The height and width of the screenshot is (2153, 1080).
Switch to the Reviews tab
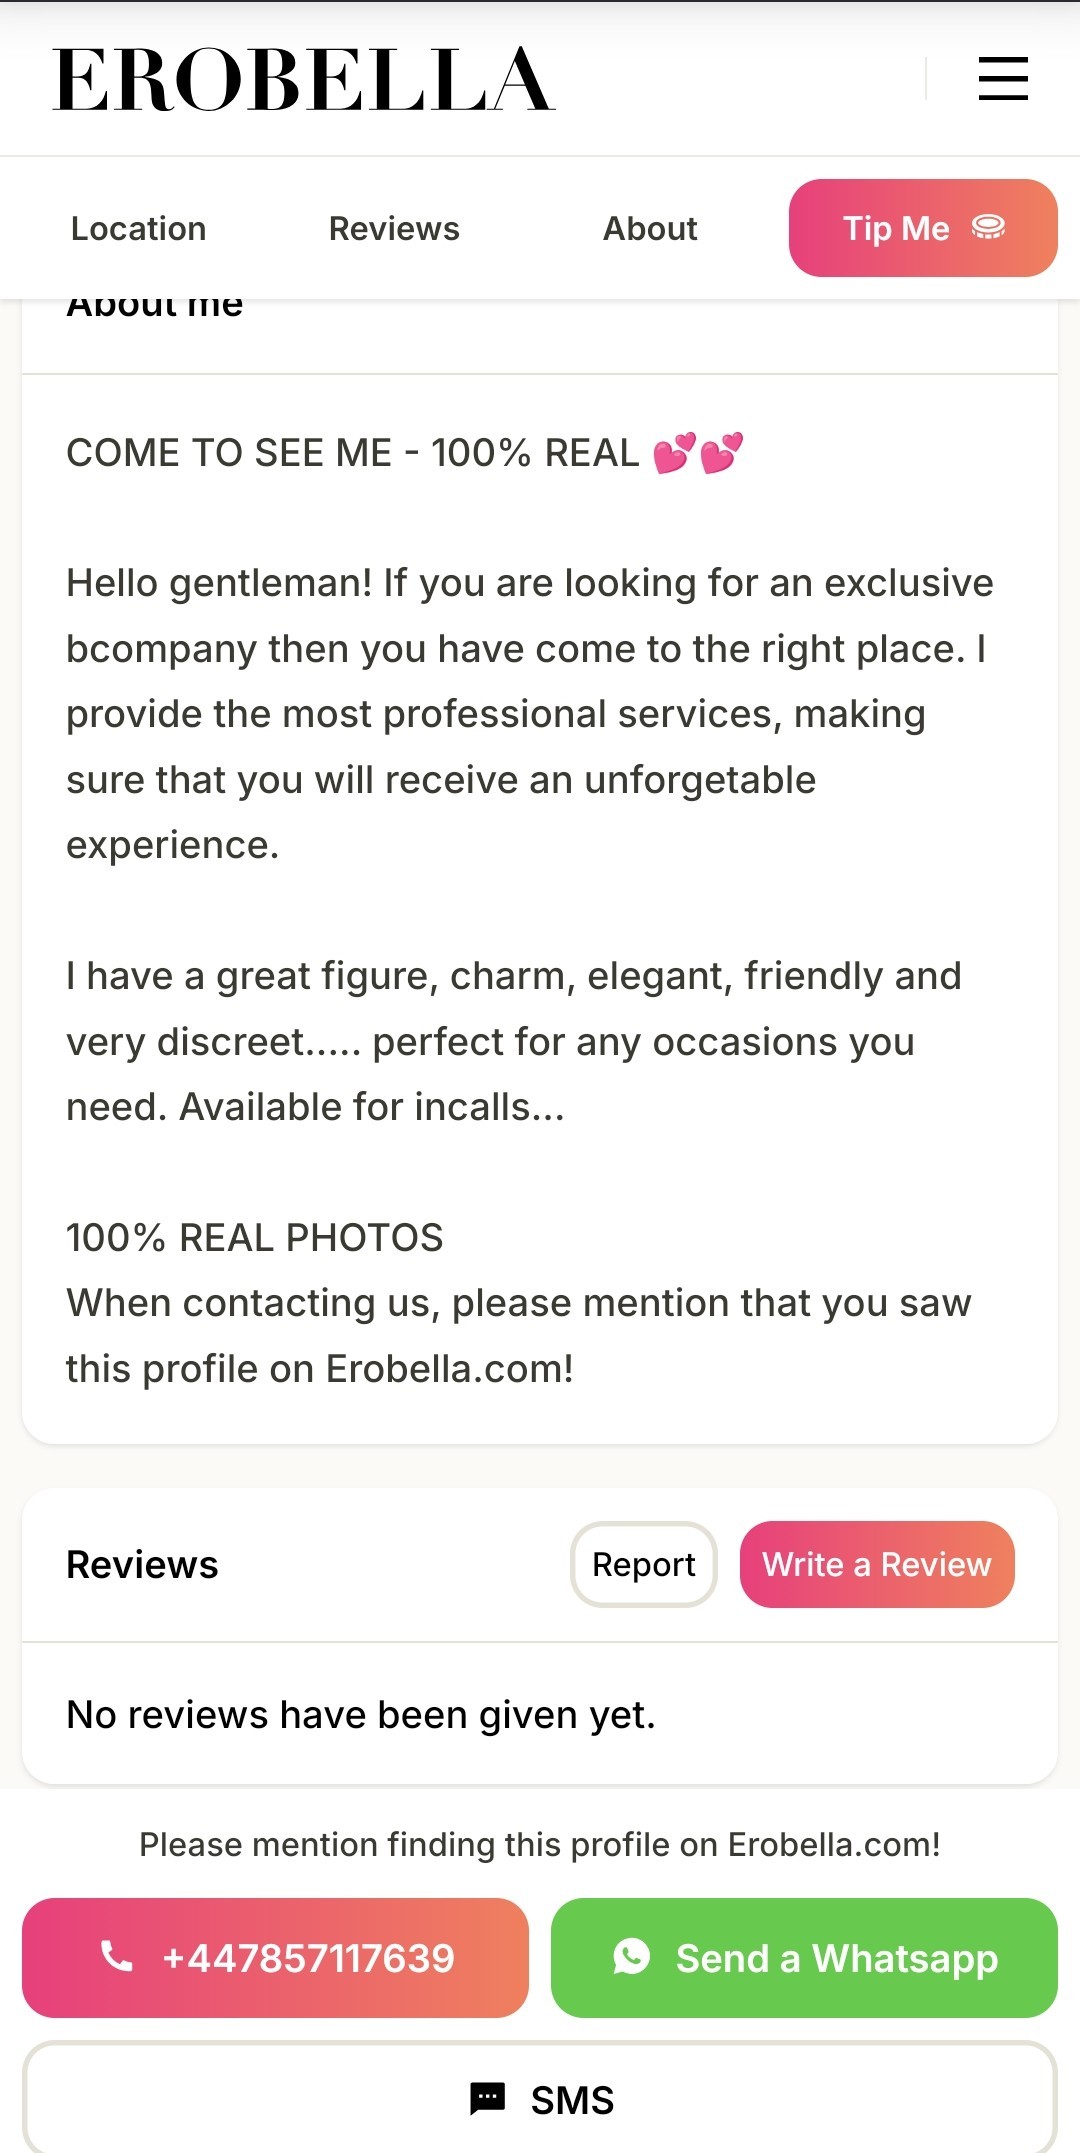pyautogui.click(x=394, y=229)
